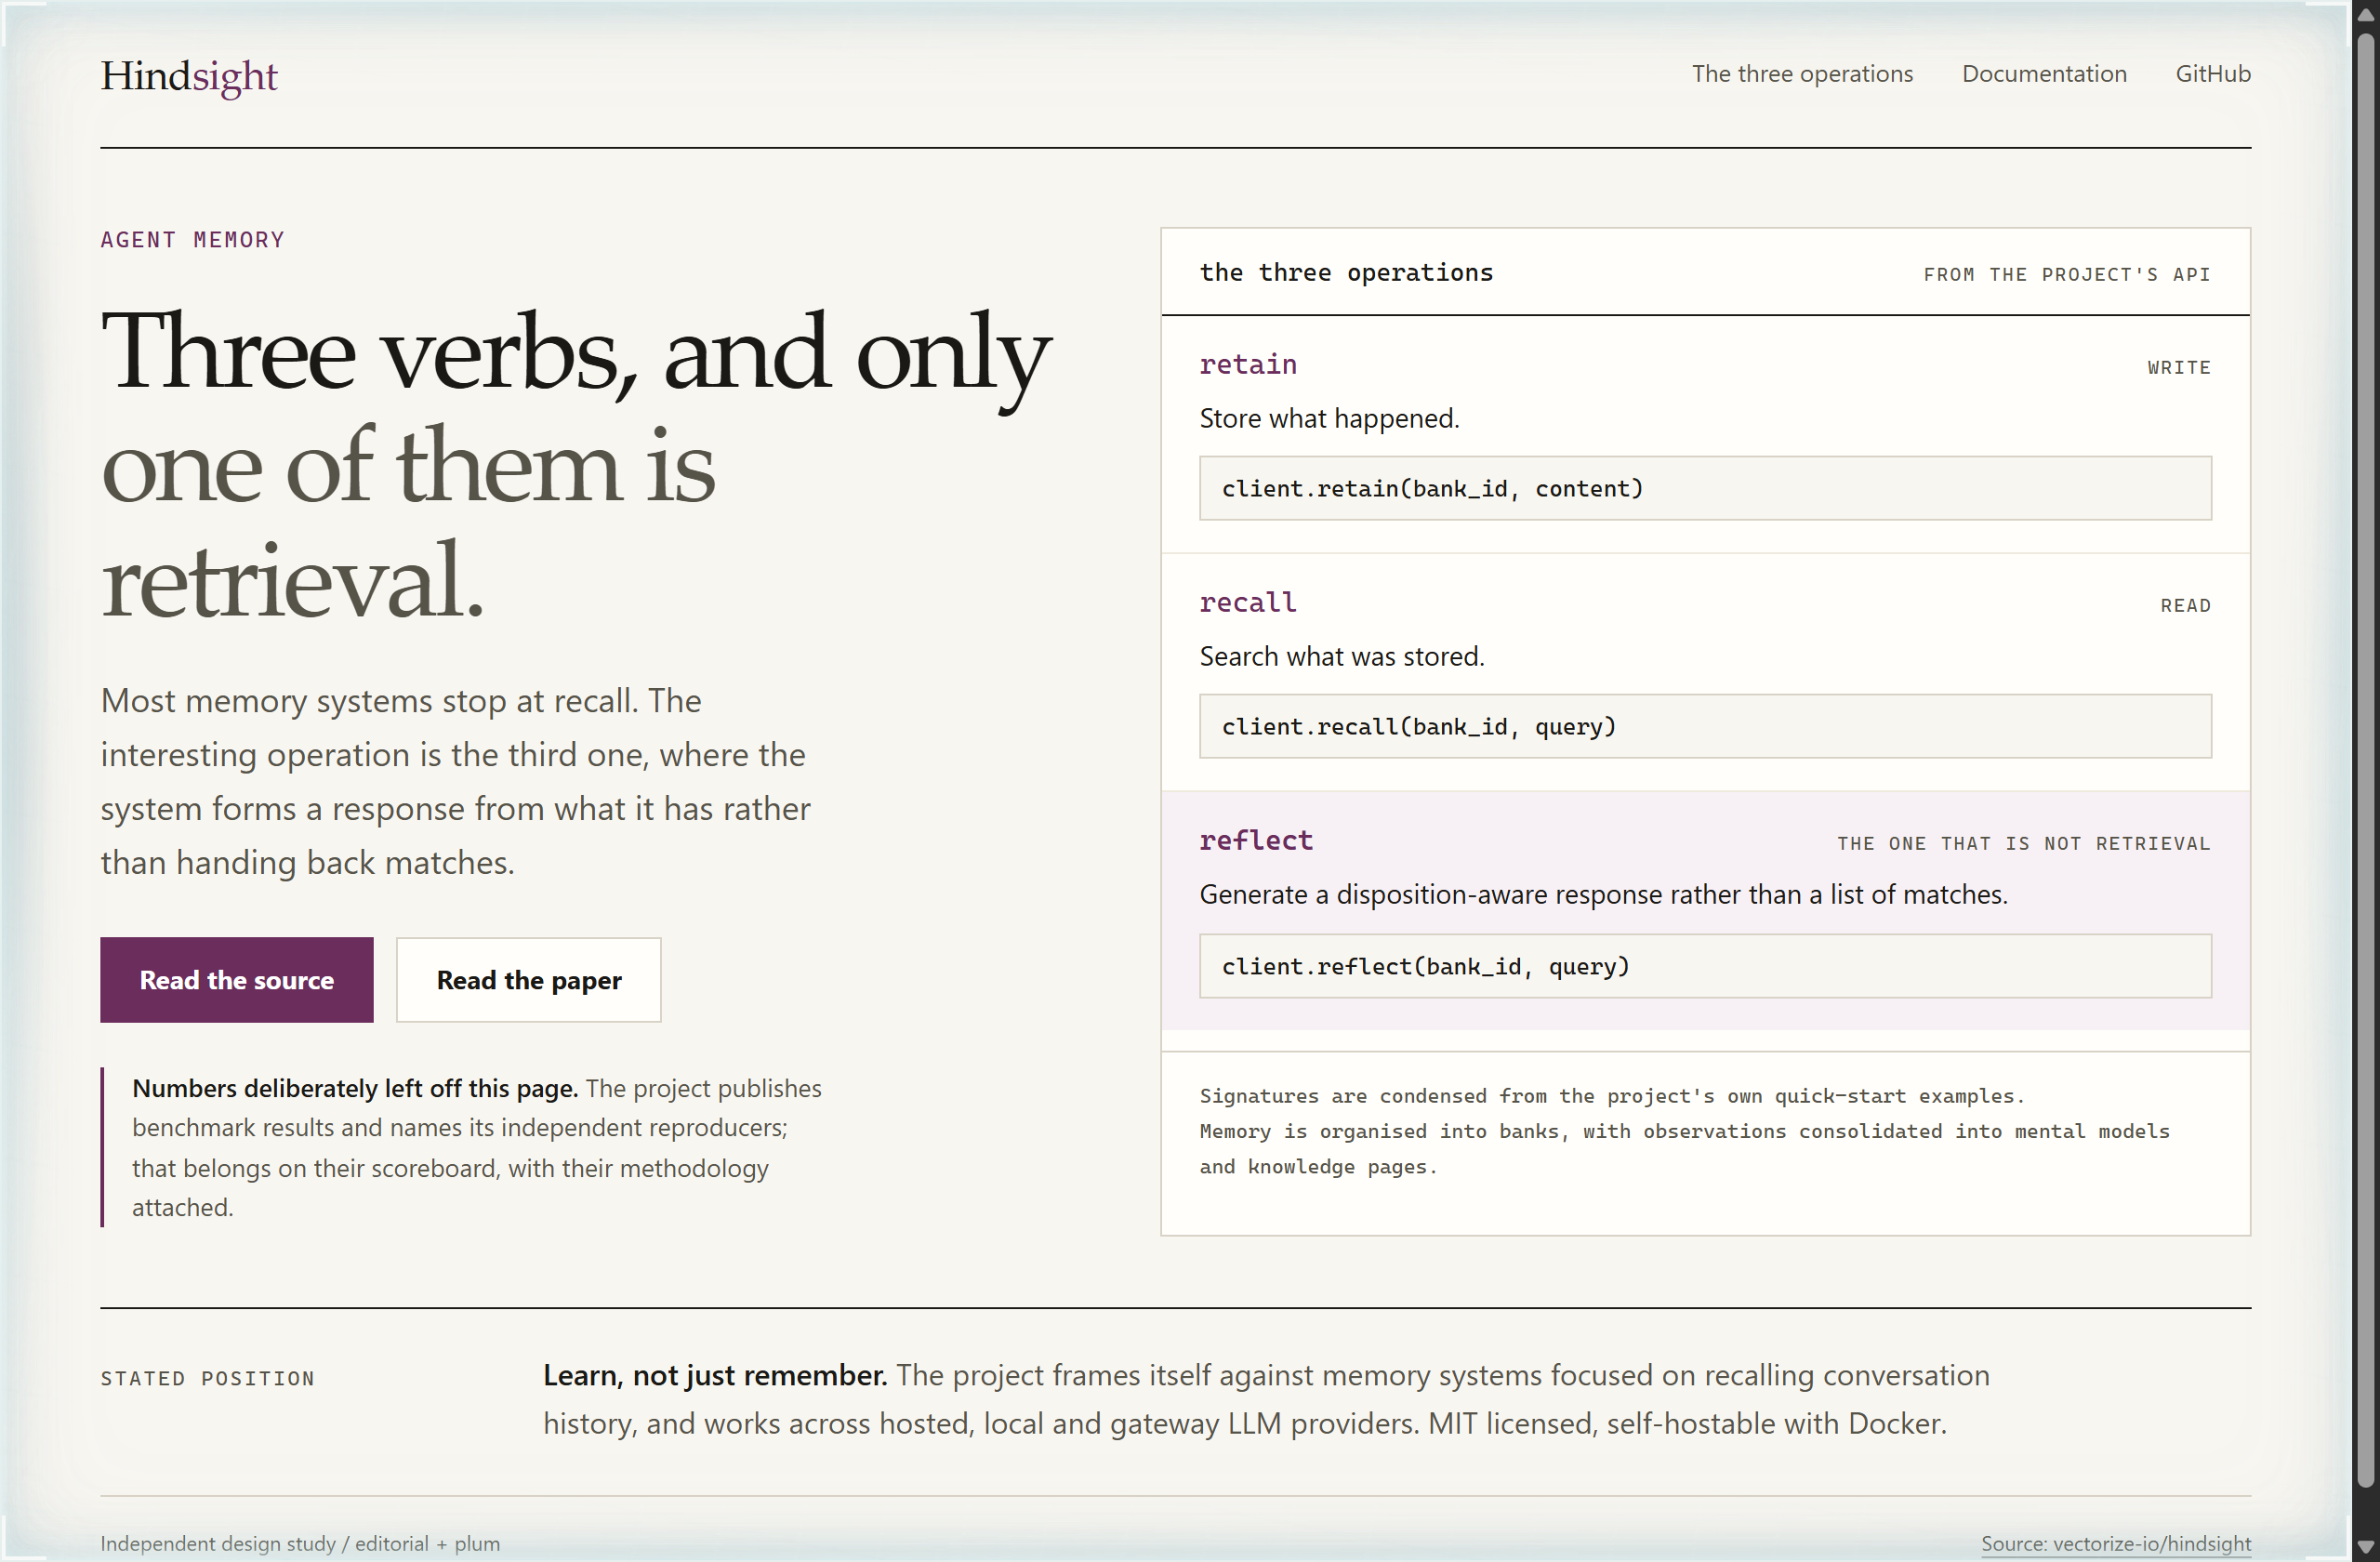Open the Hindsight logo link

click(x=189, y=76)
